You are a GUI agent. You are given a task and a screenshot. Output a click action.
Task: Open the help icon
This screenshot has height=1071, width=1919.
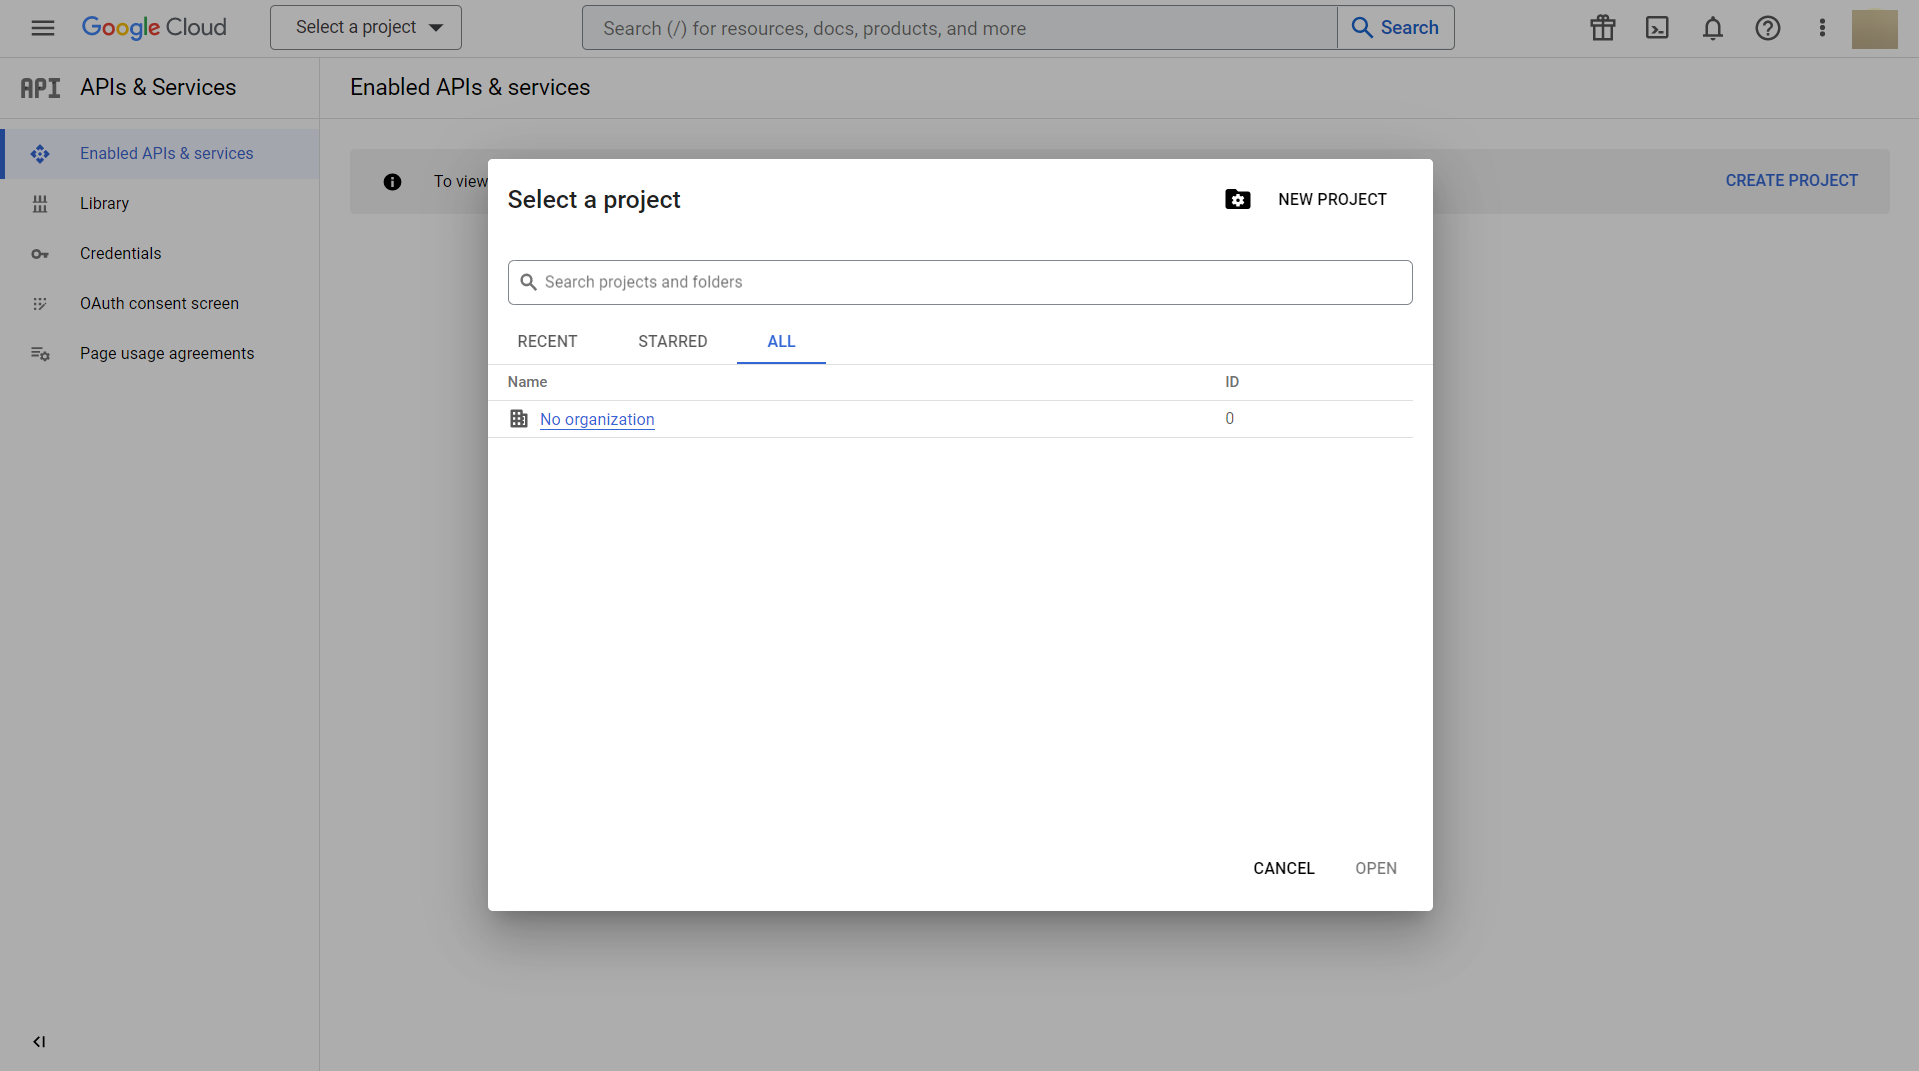[1767, 28]
